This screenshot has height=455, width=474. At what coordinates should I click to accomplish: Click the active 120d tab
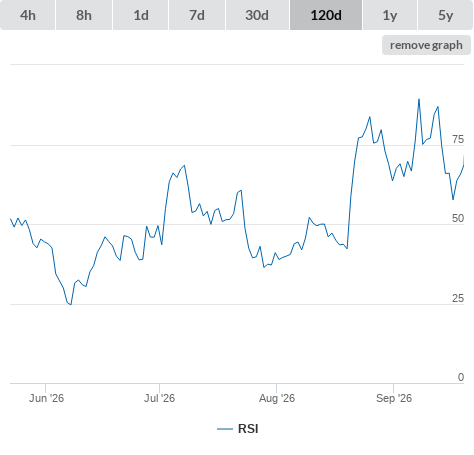point(326,15)
